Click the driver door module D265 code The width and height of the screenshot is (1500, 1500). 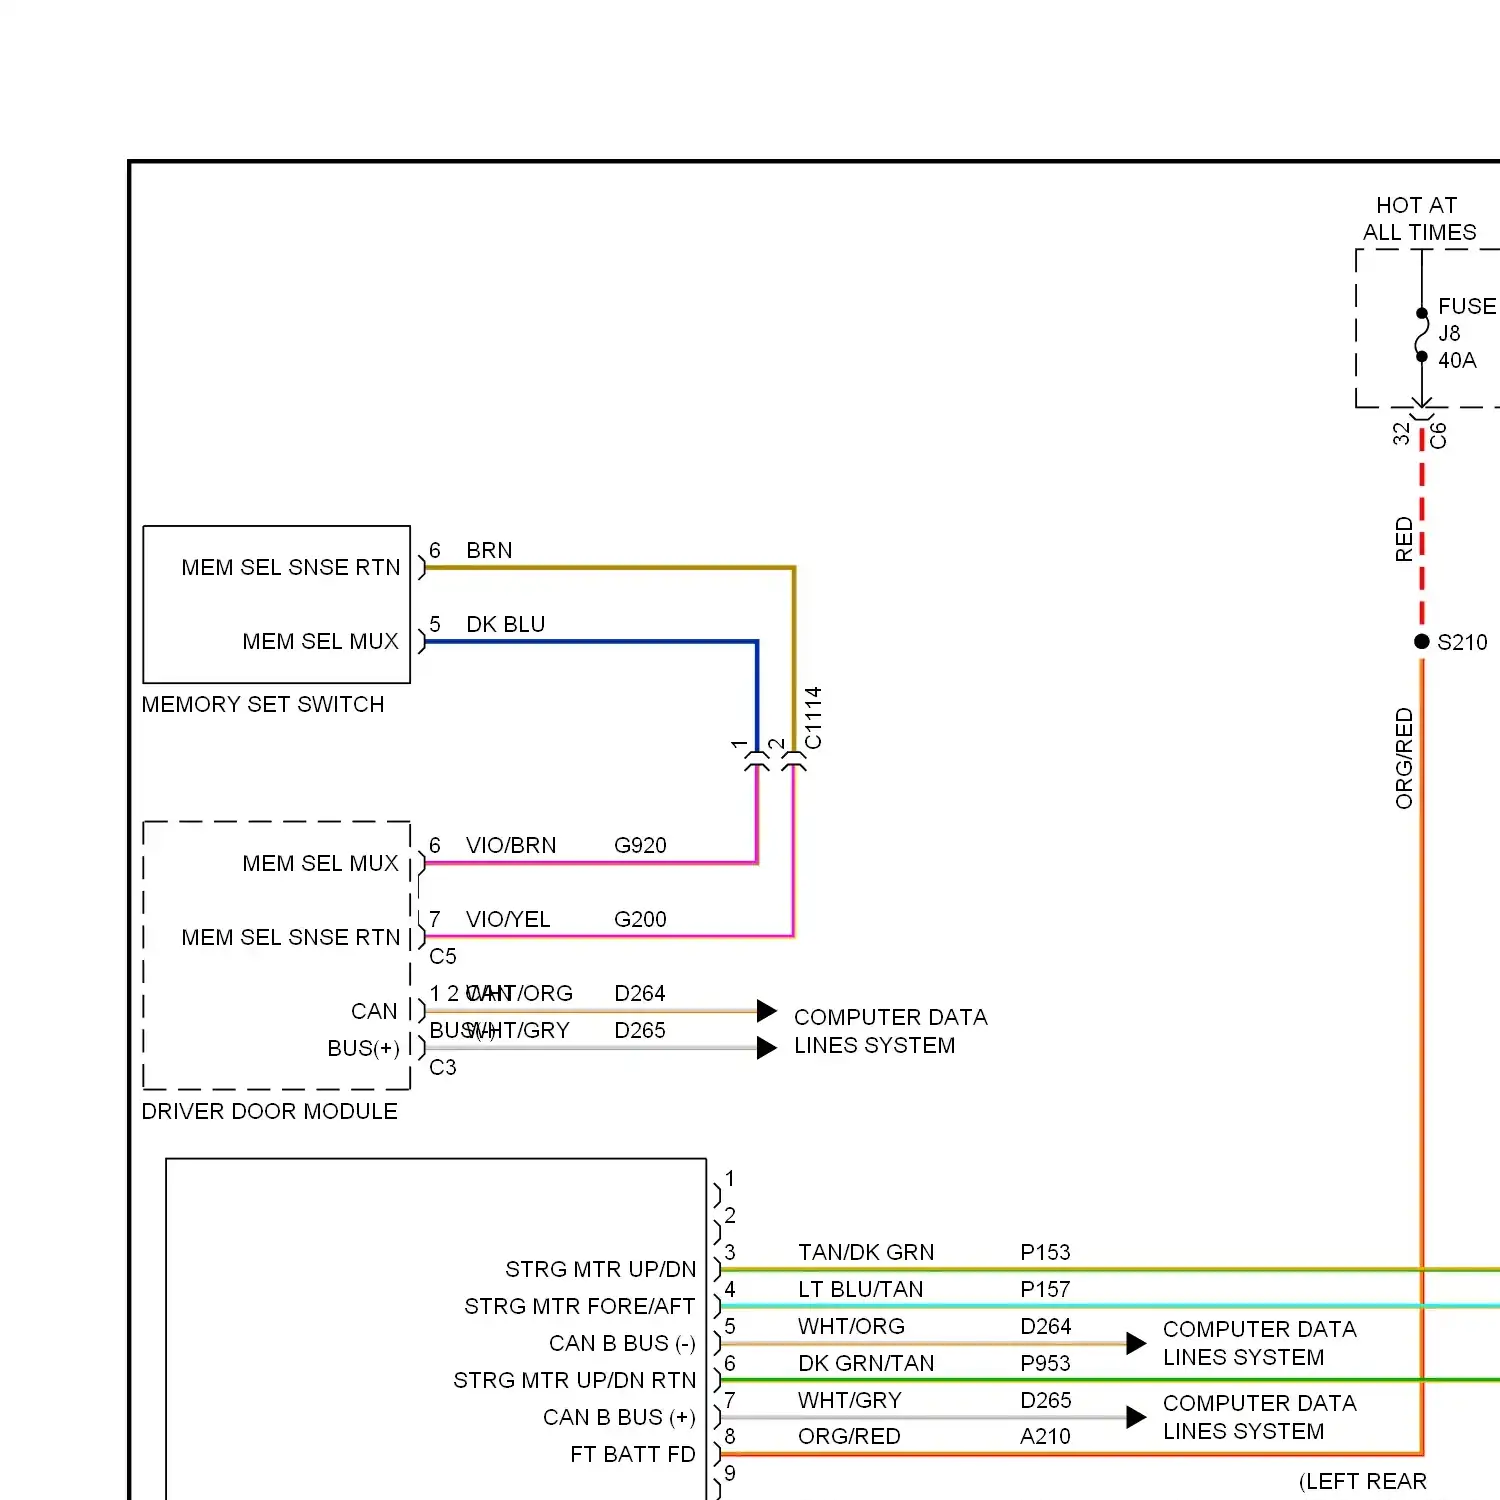(640, 1030)
